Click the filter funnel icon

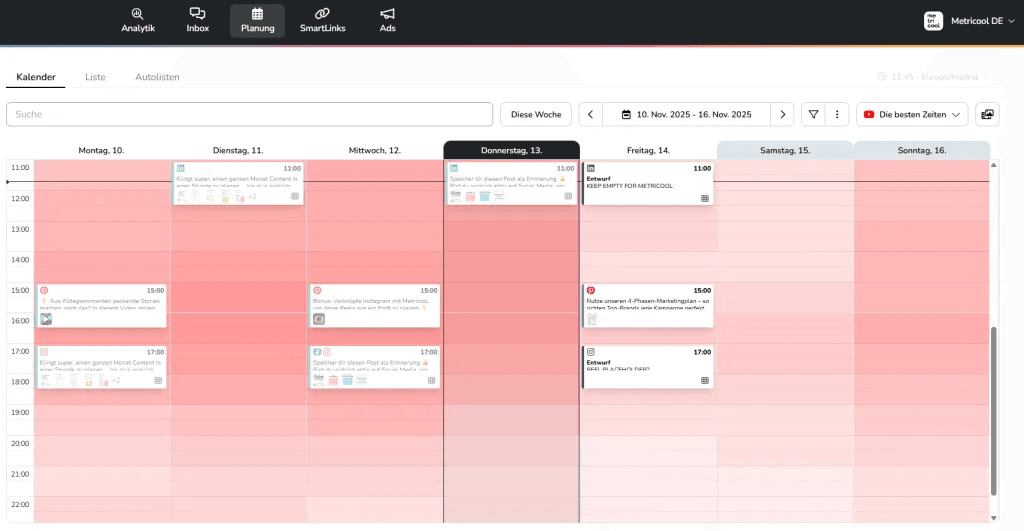(813, 114)
